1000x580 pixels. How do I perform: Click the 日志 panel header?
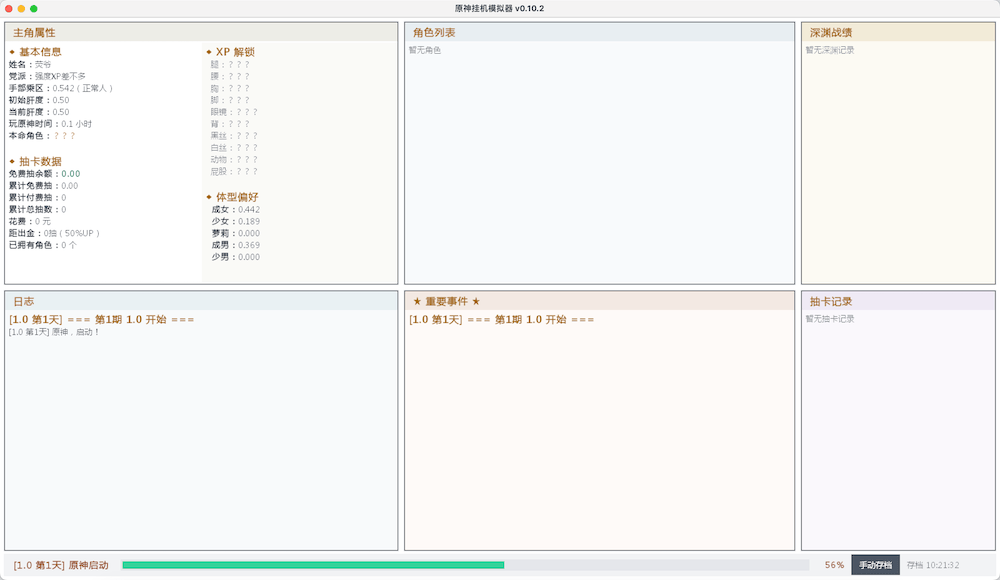[x=201, y=301]
